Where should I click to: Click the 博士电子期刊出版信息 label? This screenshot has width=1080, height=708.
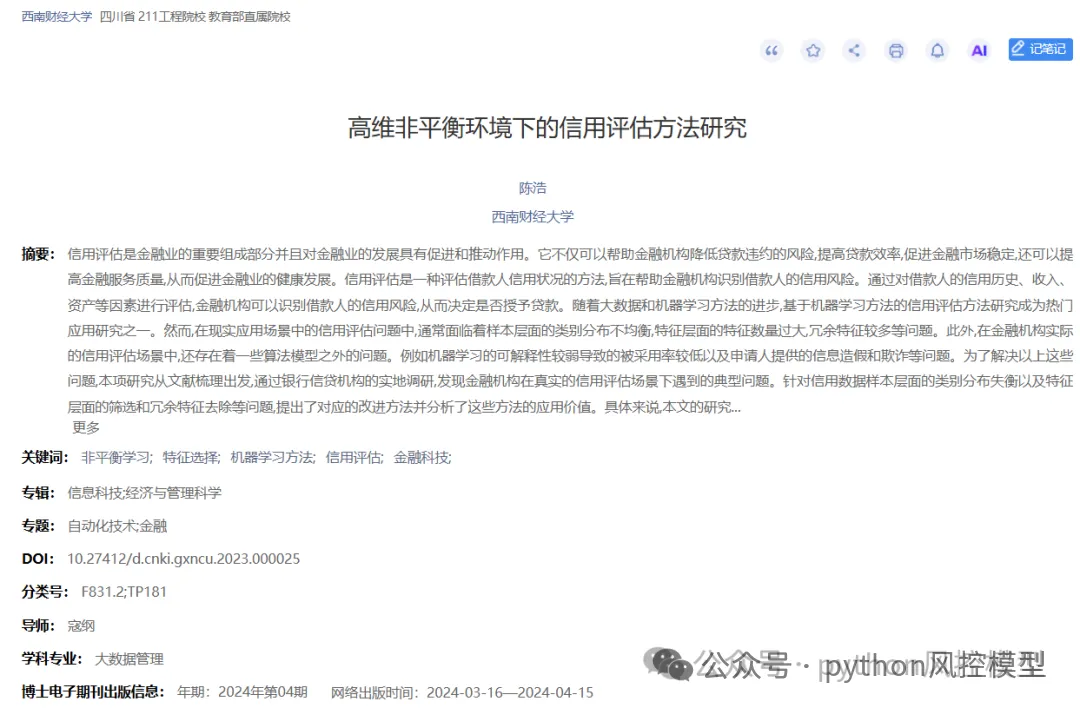pyautogui.click(x=93, y=691)
